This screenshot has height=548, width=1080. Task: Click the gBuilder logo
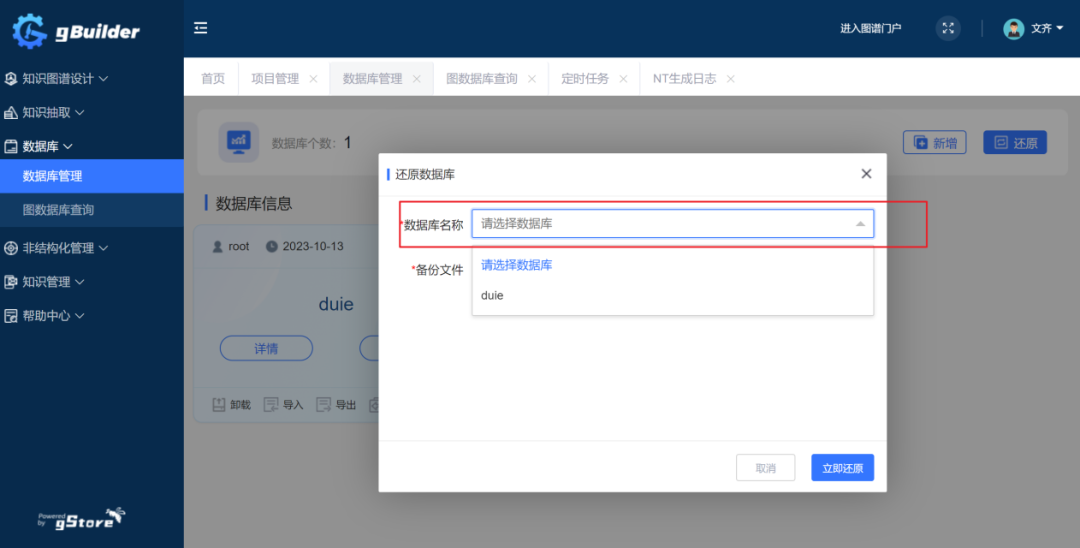coord(76,30)
